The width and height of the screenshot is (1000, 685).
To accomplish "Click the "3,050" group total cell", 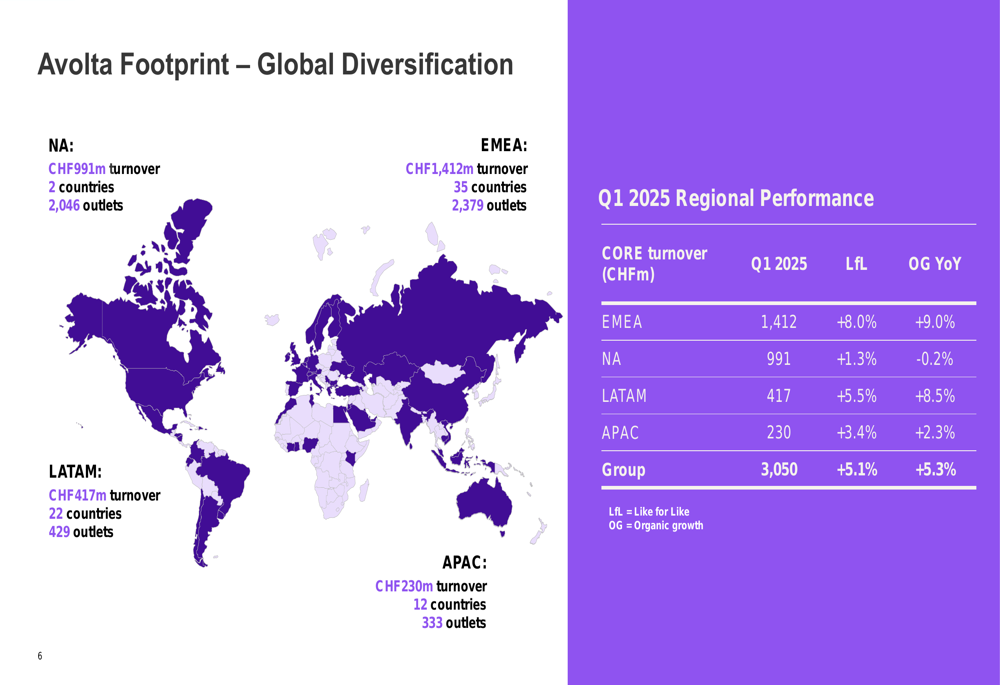I will click(779, 470).
